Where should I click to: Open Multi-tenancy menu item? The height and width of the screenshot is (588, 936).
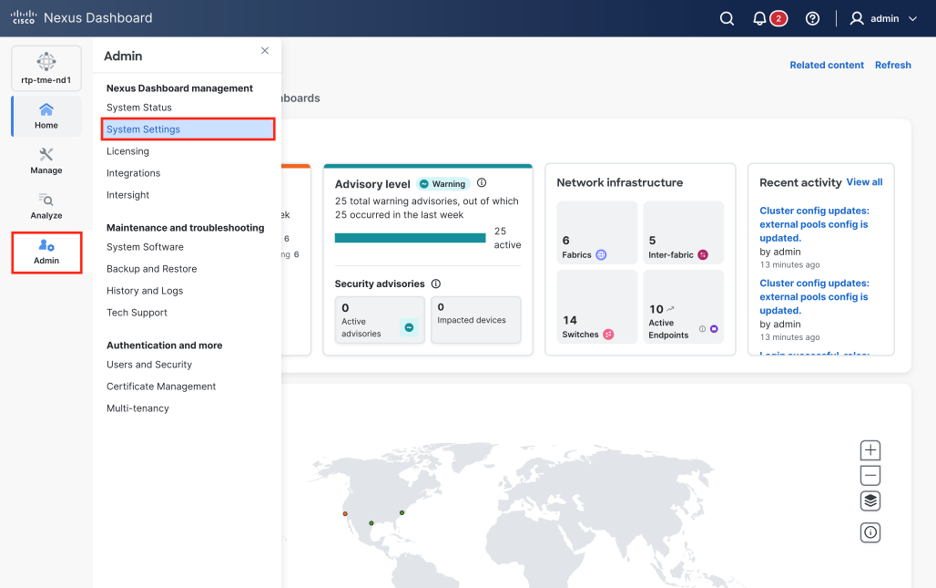point(138,408)
